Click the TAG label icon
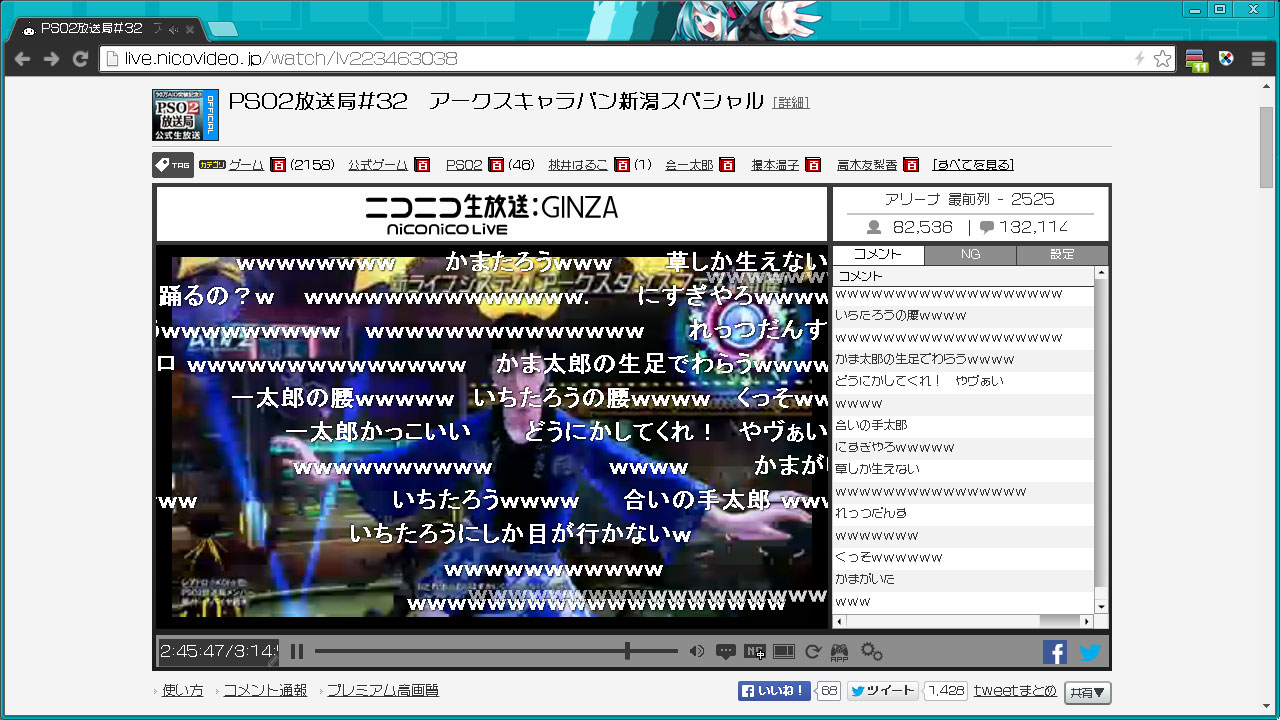 pyautogui.click(x=173, y=165)
